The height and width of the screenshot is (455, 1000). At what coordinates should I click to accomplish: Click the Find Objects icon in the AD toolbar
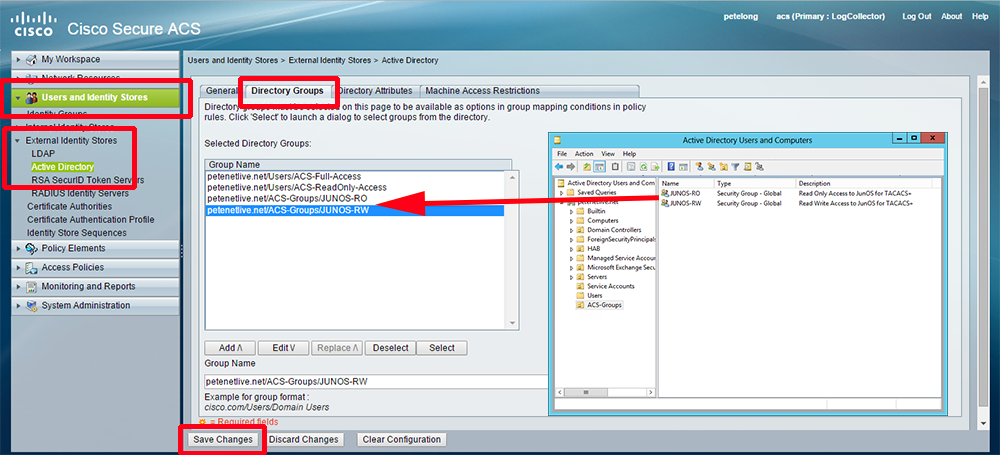point(747,167)
